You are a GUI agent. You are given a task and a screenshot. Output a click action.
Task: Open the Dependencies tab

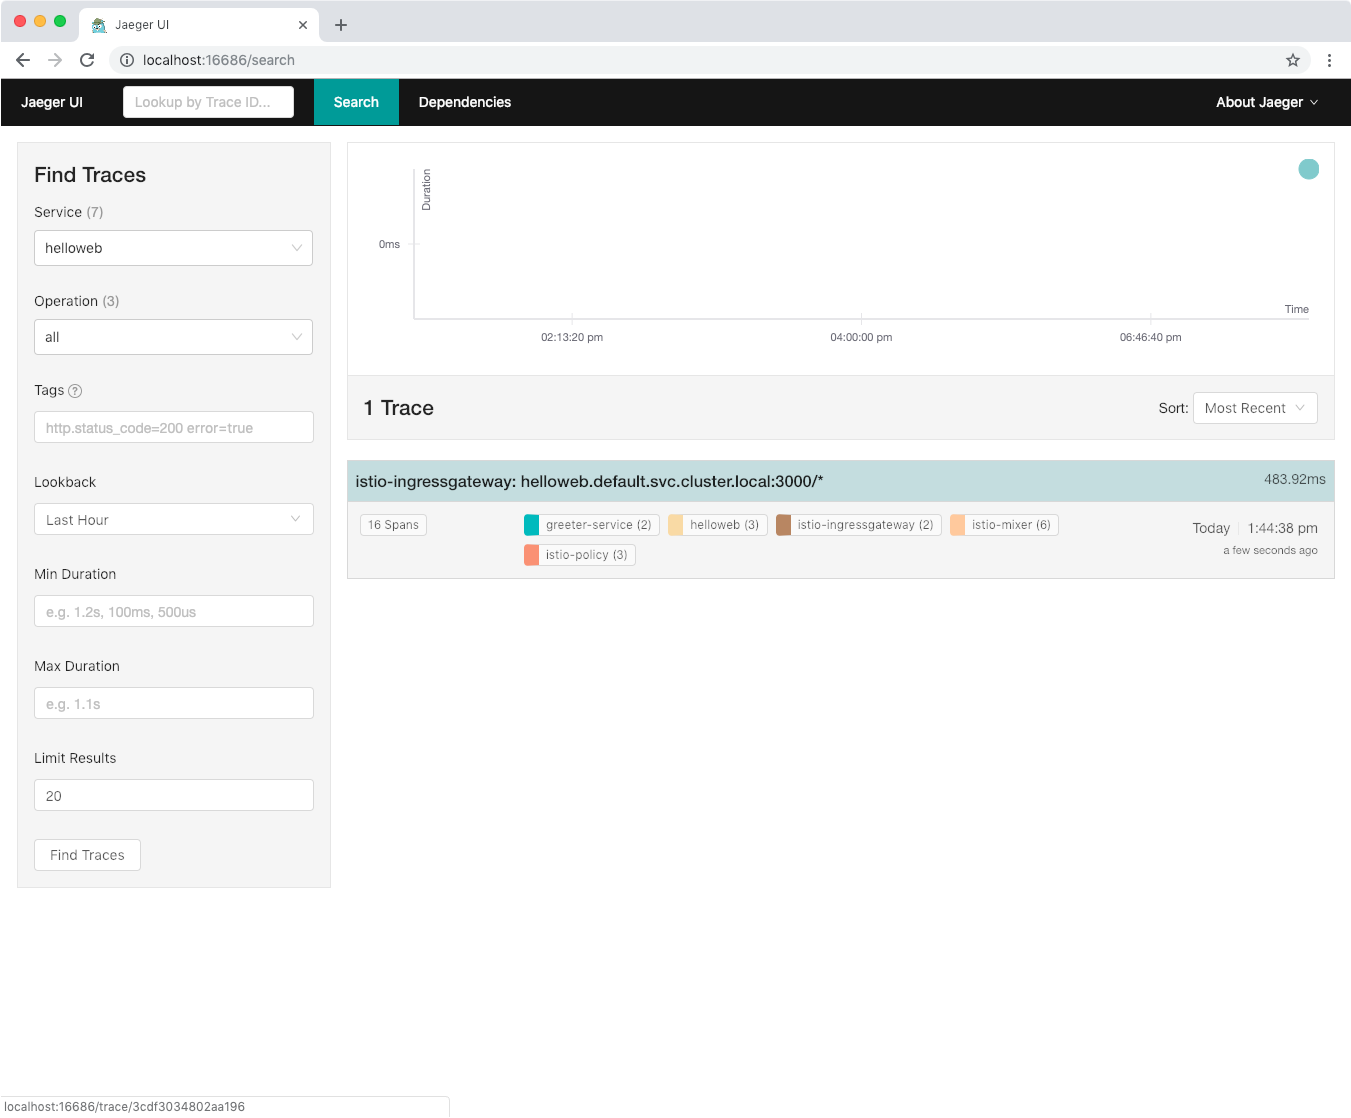(465, 102)
